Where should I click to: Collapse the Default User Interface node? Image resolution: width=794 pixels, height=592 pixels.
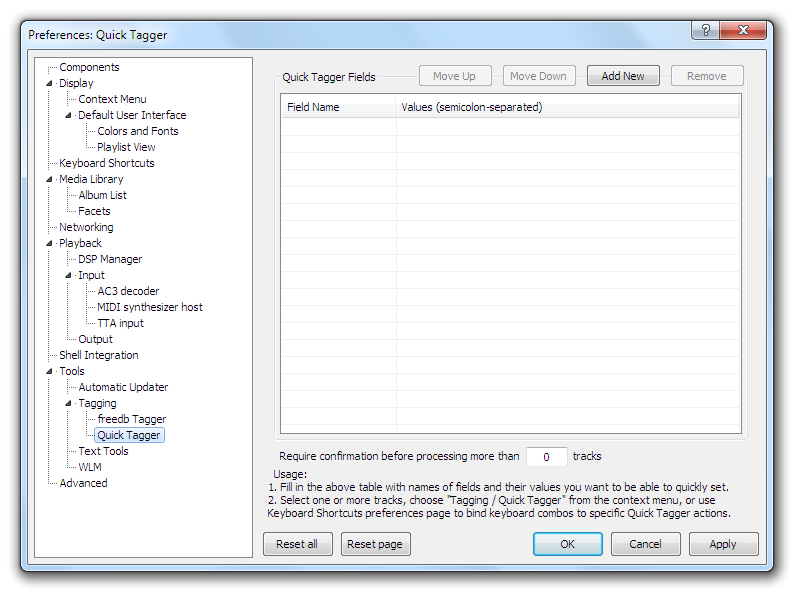tap(69, 116)
